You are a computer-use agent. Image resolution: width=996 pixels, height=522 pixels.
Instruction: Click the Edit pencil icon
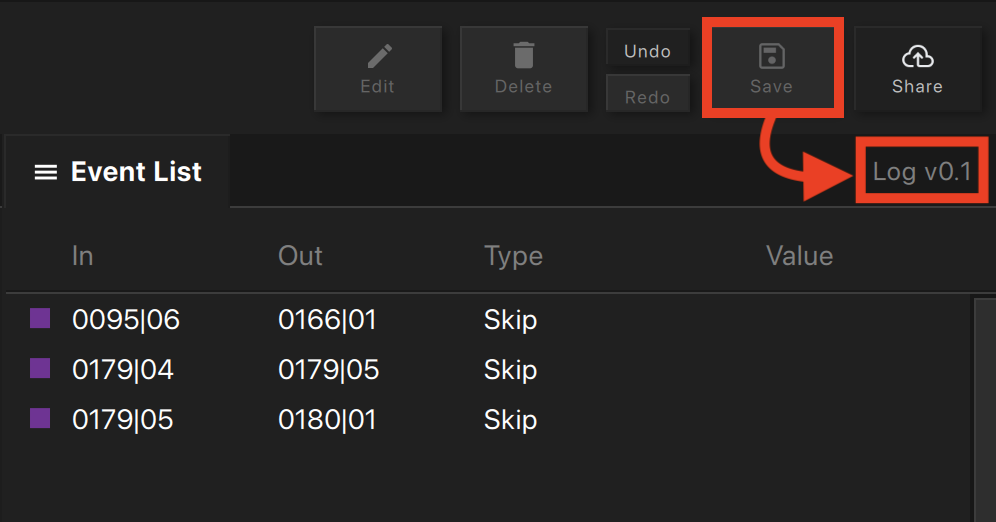click(x=379, y=57)
